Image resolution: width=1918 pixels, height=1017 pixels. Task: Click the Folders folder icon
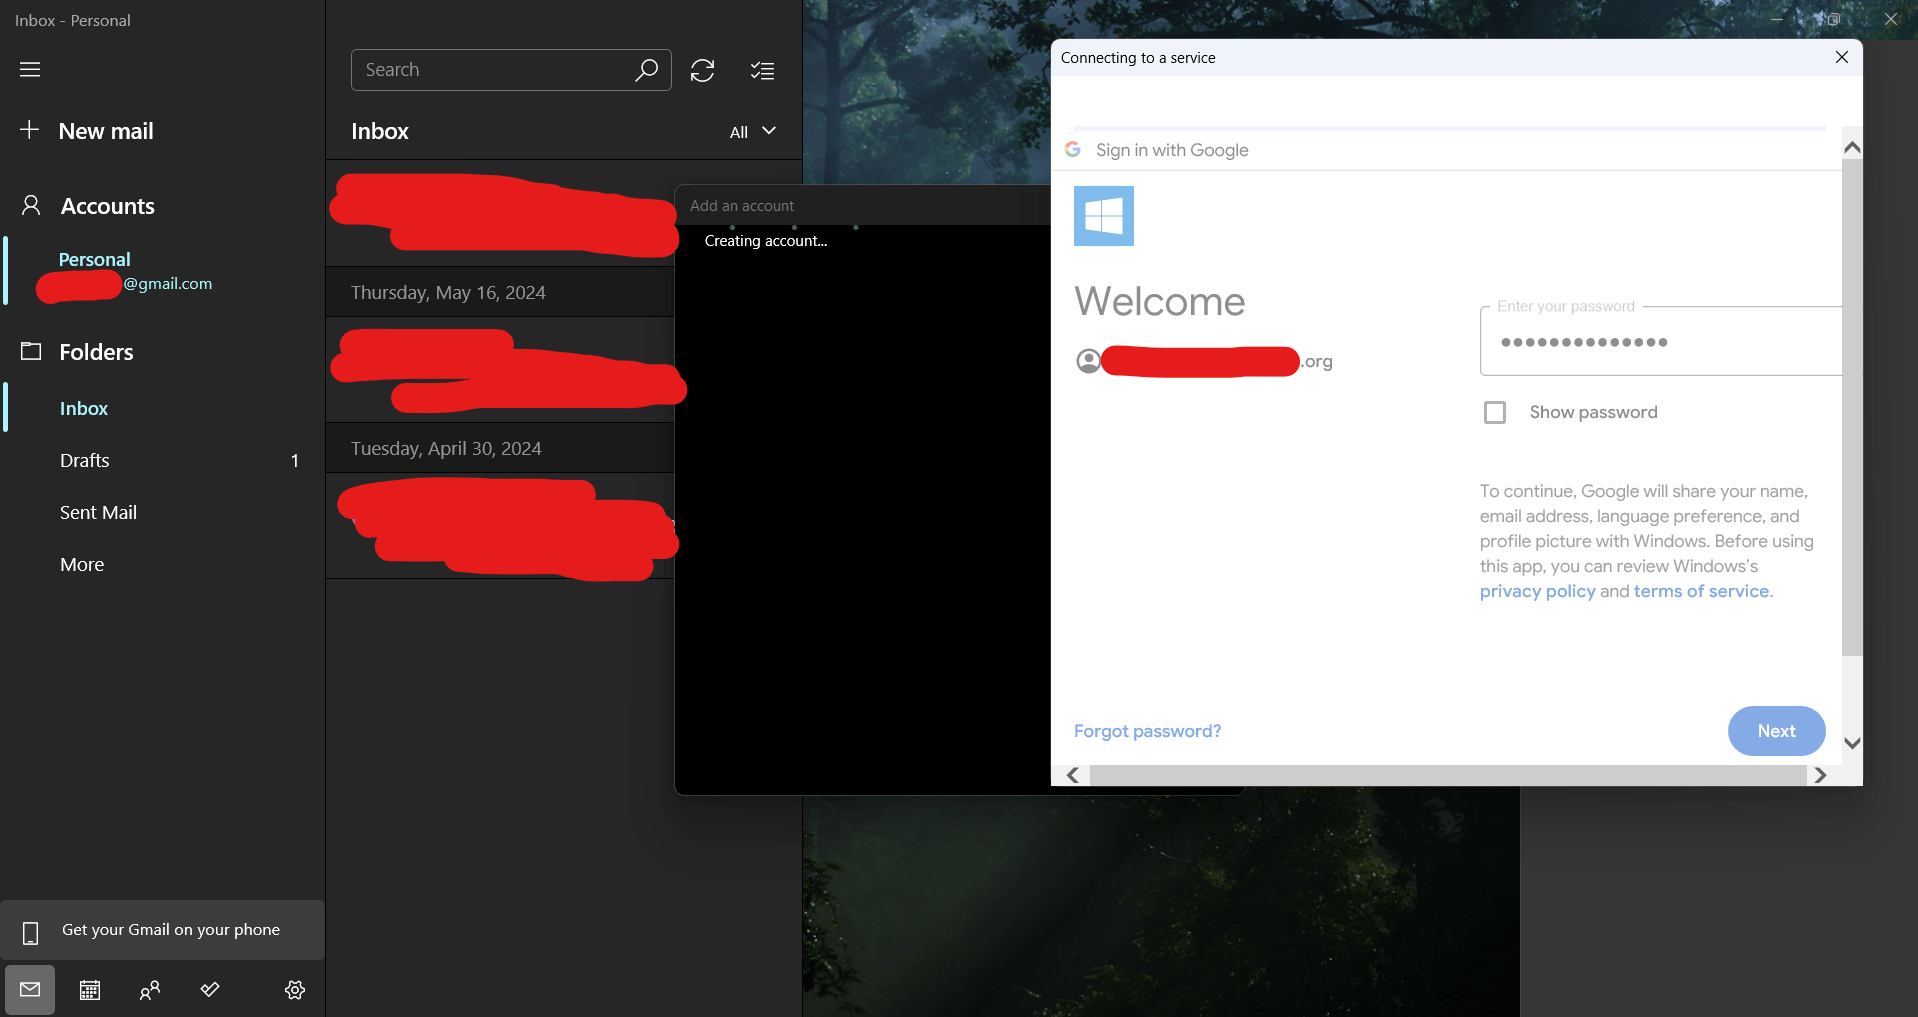[31, 351]
